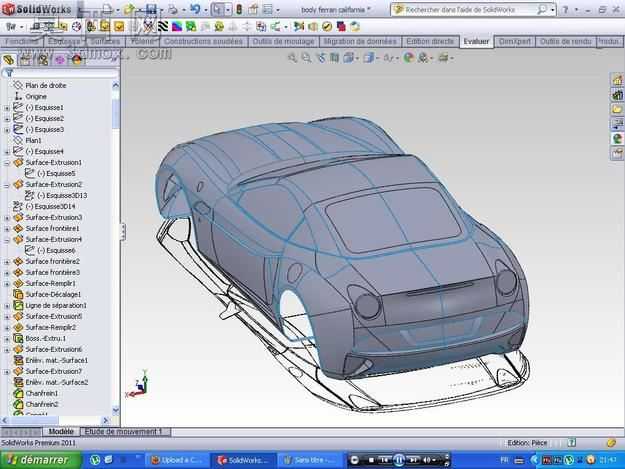Select Surface-Décalage1 in the feature tree
Viewport: 625px width, 469px height.
[x=53, y=294]
